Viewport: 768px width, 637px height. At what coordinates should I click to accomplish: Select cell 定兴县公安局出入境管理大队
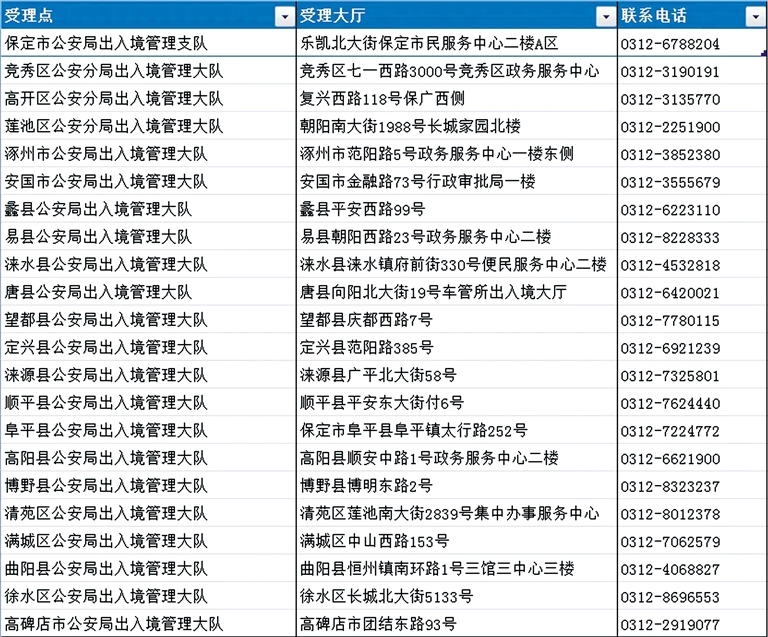point(148,348)
